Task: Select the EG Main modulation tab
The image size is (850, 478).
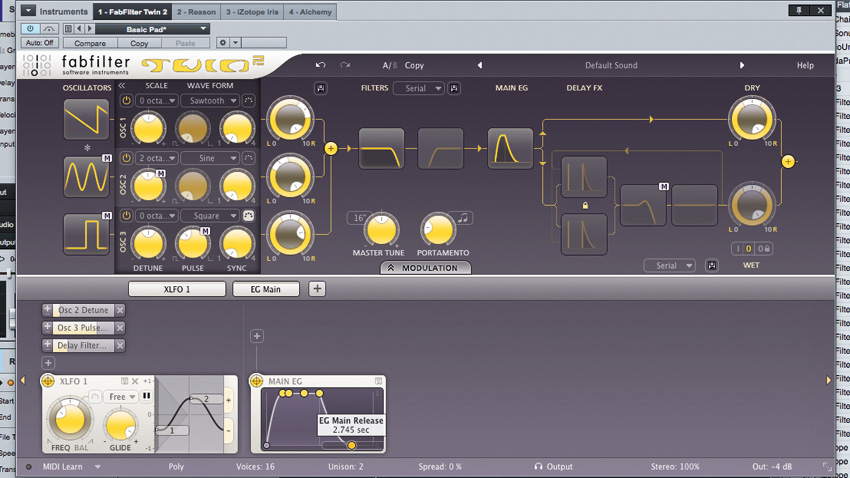Action: click(266, 289)
